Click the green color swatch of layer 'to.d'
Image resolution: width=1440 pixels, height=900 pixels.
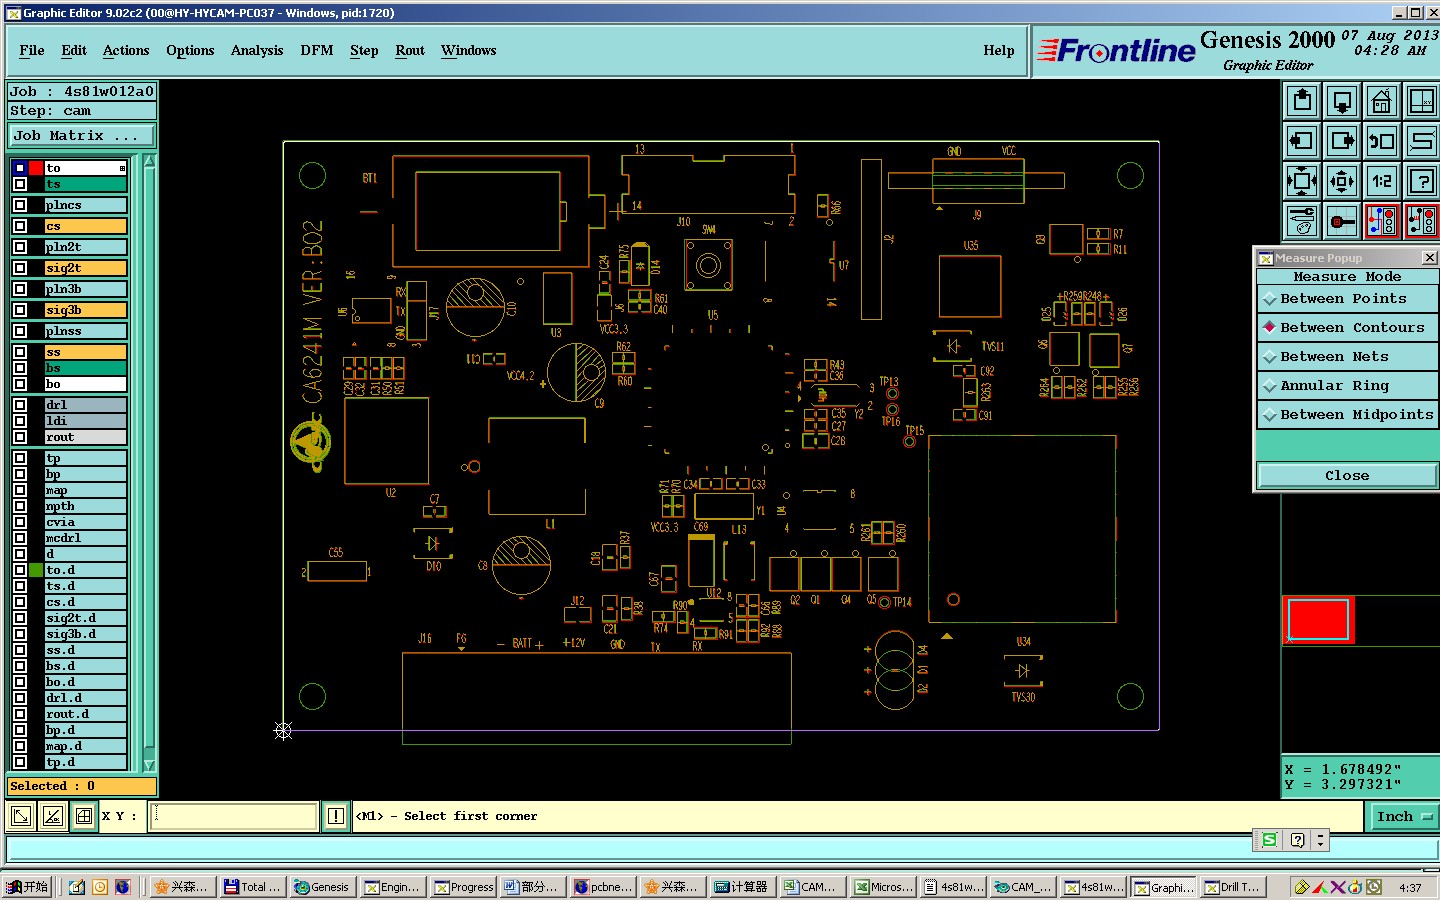(x=36, y=570)
